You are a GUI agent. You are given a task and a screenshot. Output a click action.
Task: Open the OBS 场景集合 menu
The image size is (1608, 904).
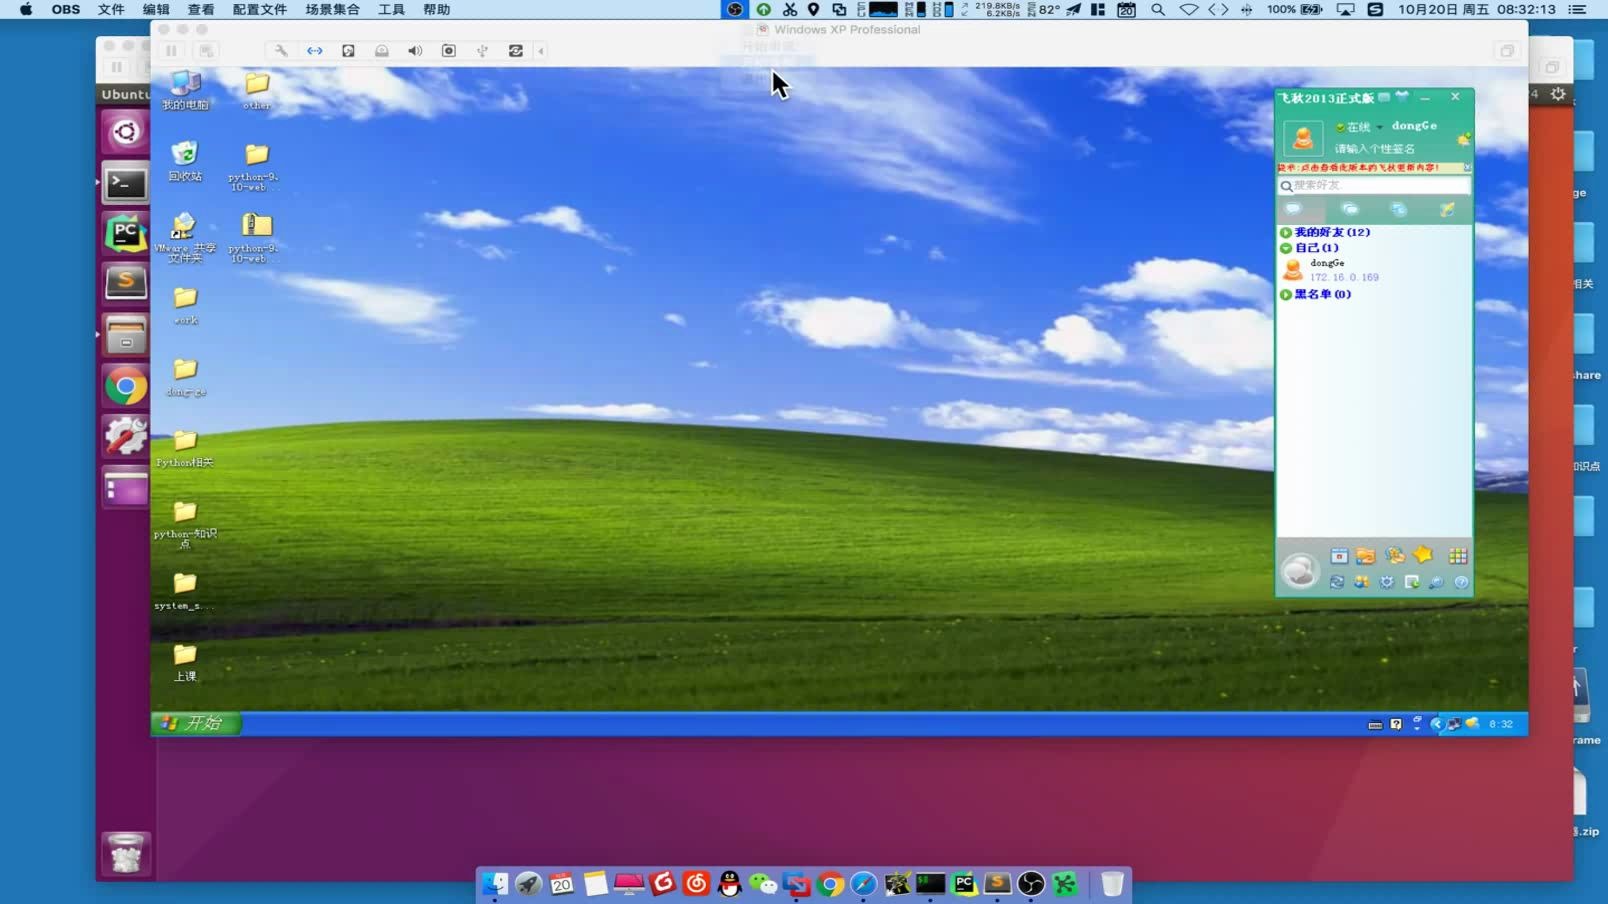[332, 9]
